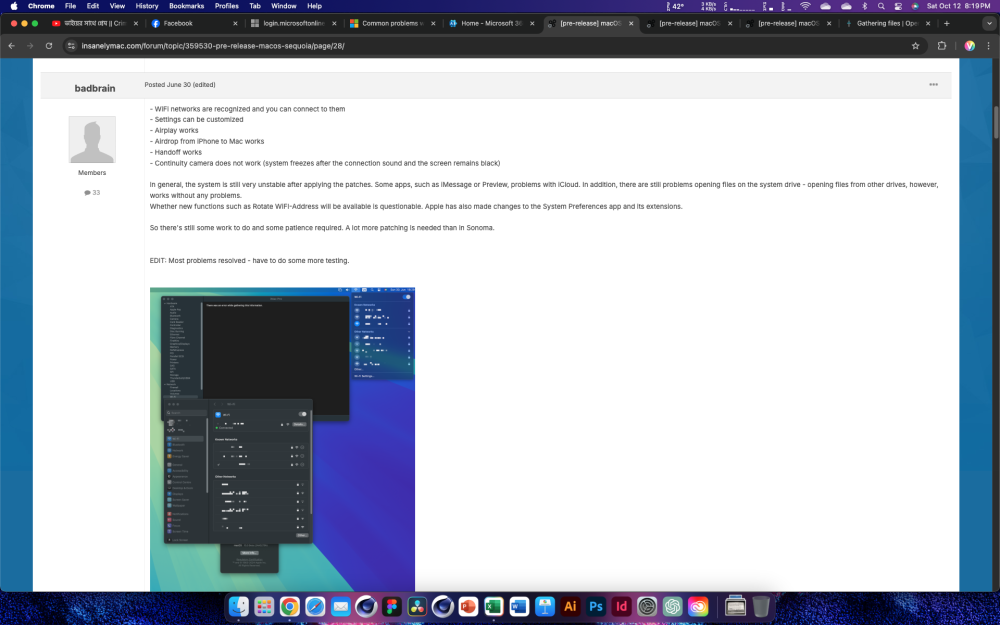
Task: Open the Bookmarks menu
Action: [x=186, y=6]
